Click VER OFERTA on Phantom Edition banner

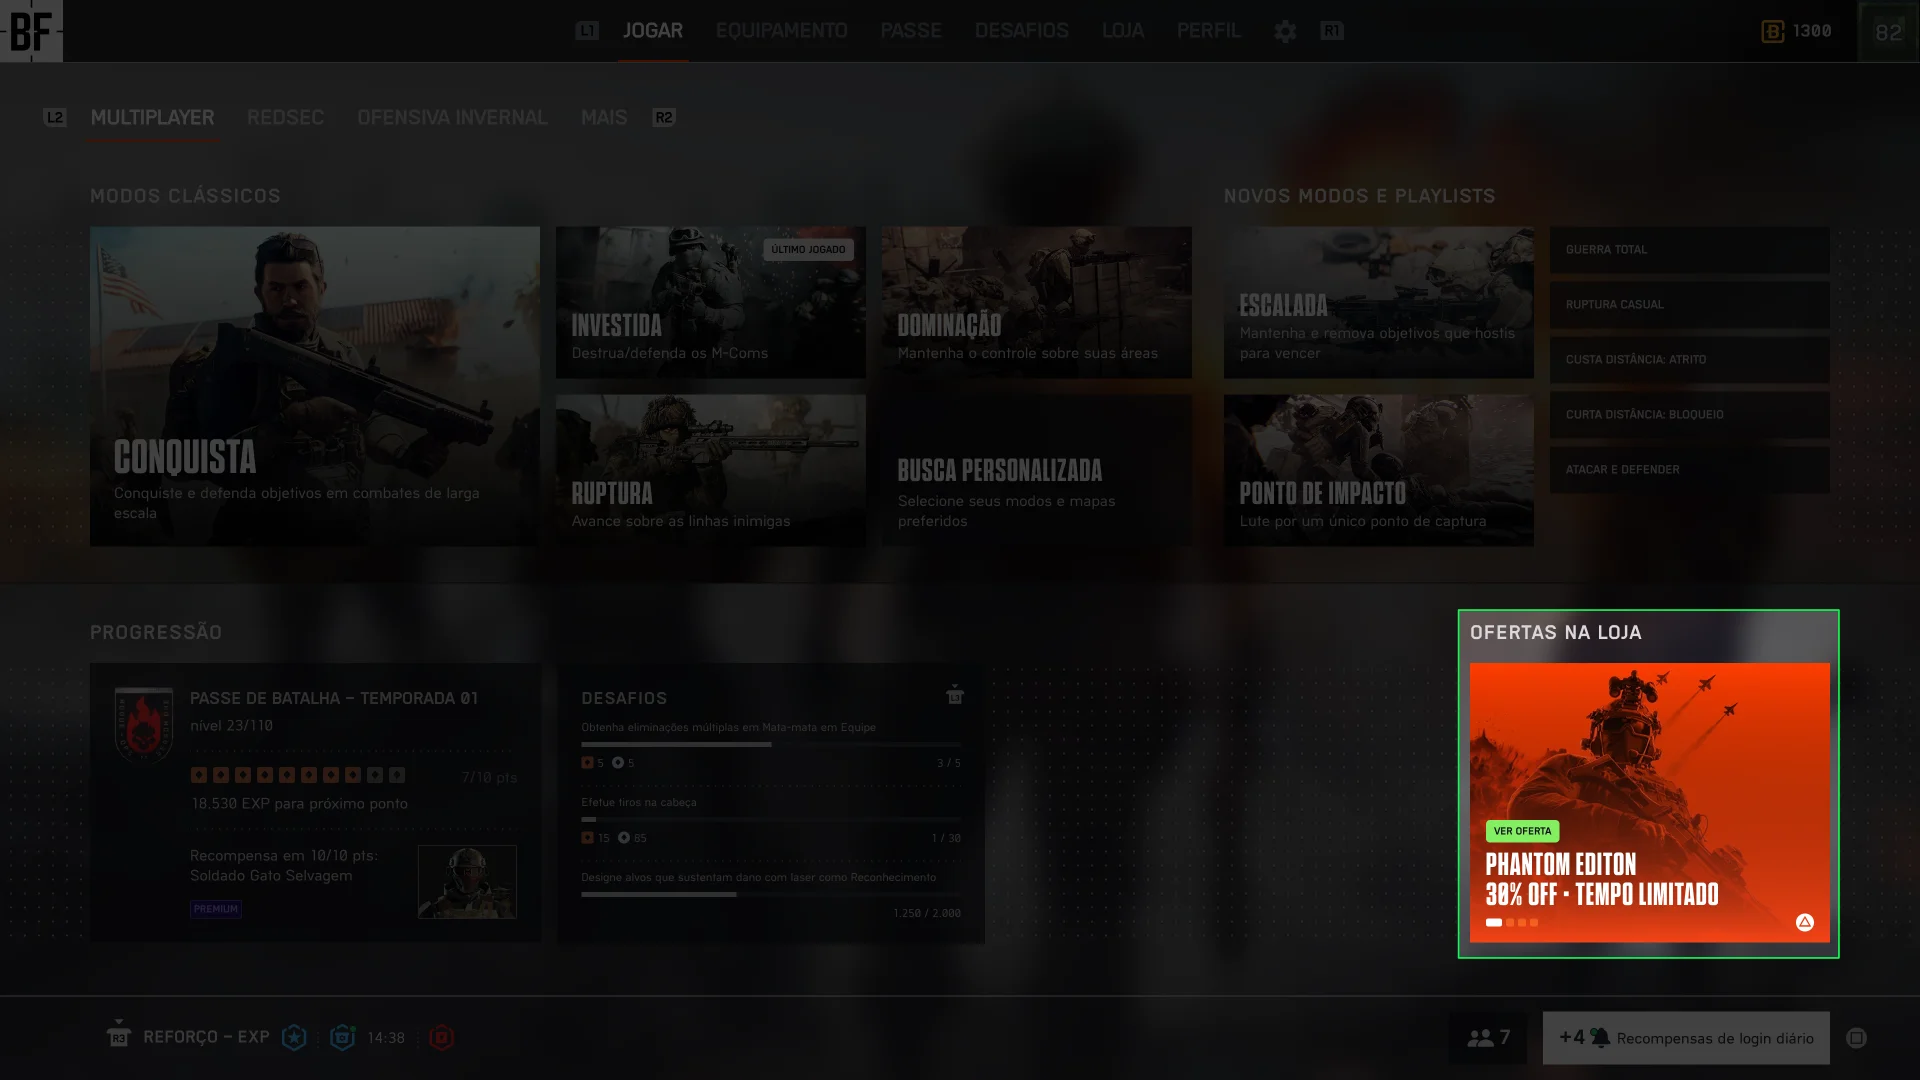pos(1522,831)
